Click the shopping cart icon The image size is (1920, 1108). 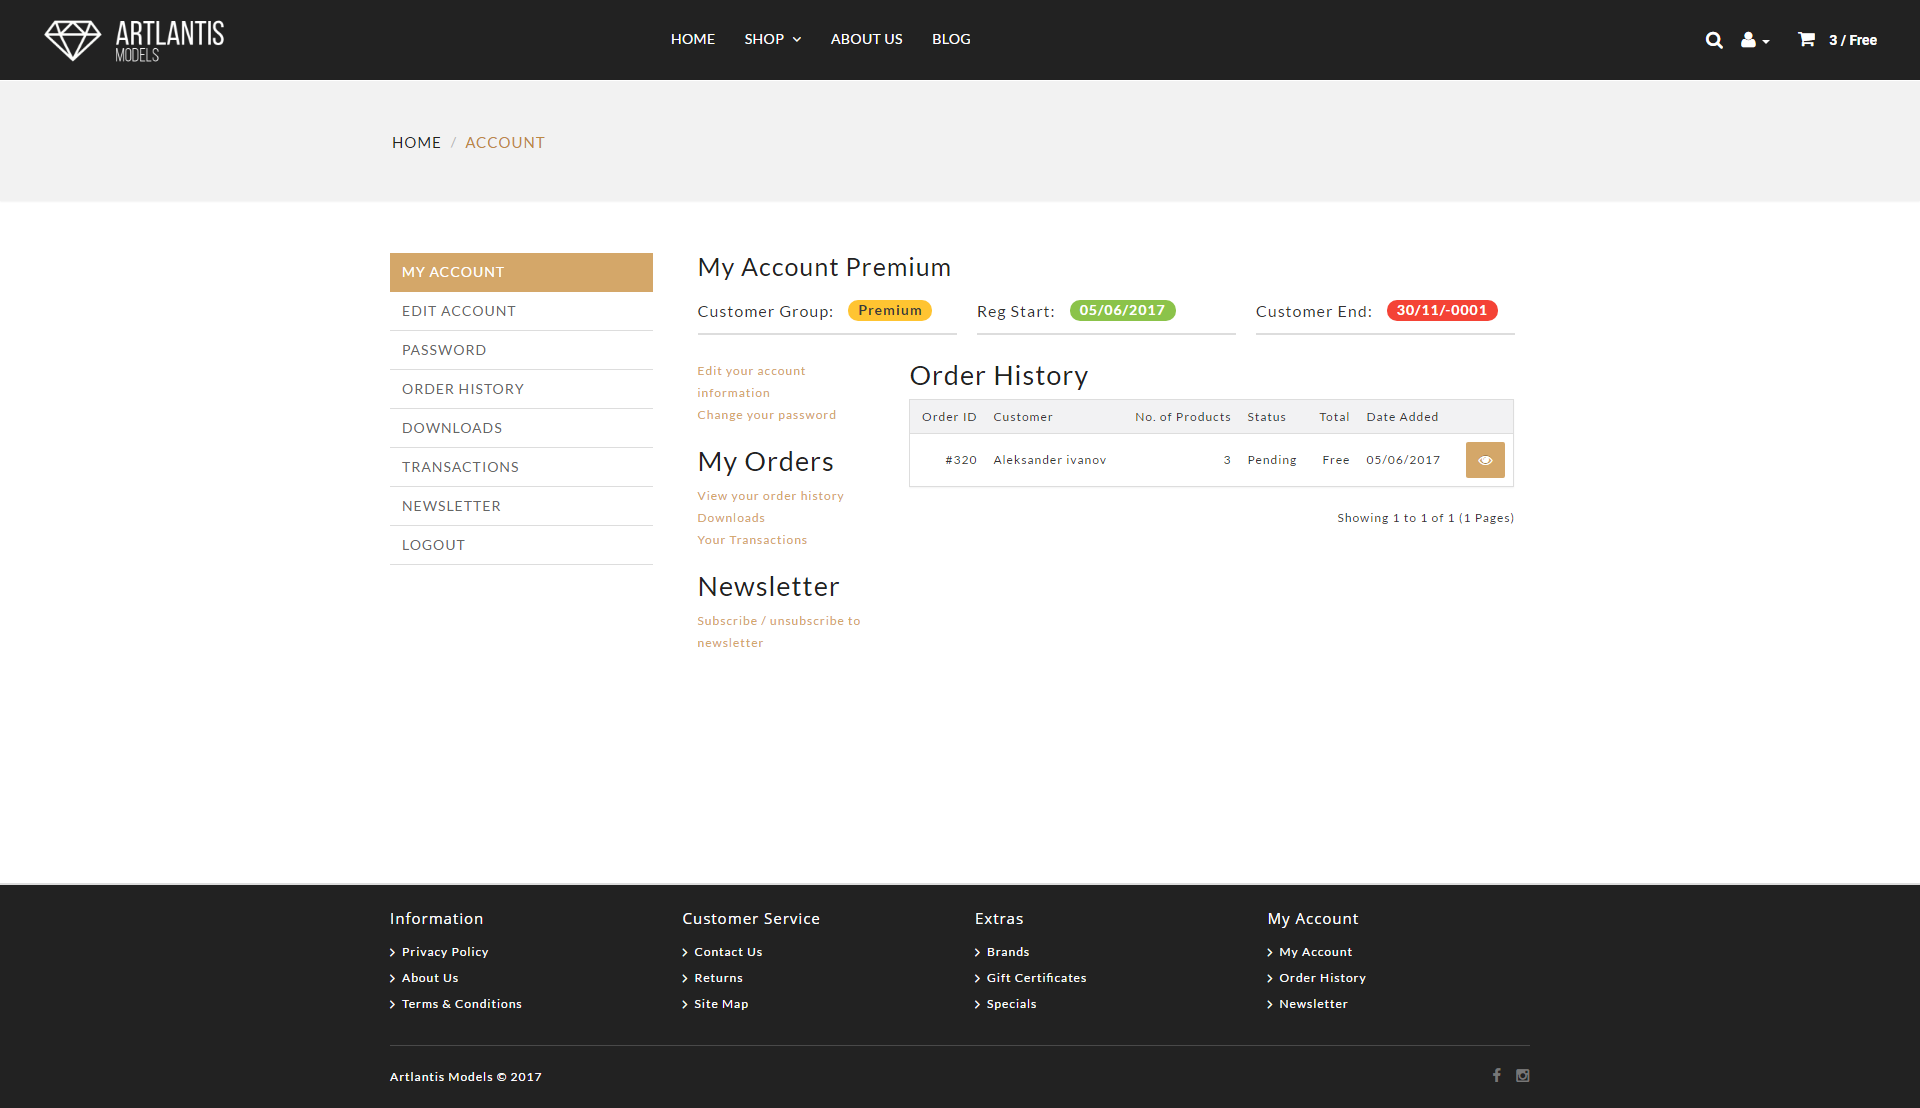[x=1806, y=39]
